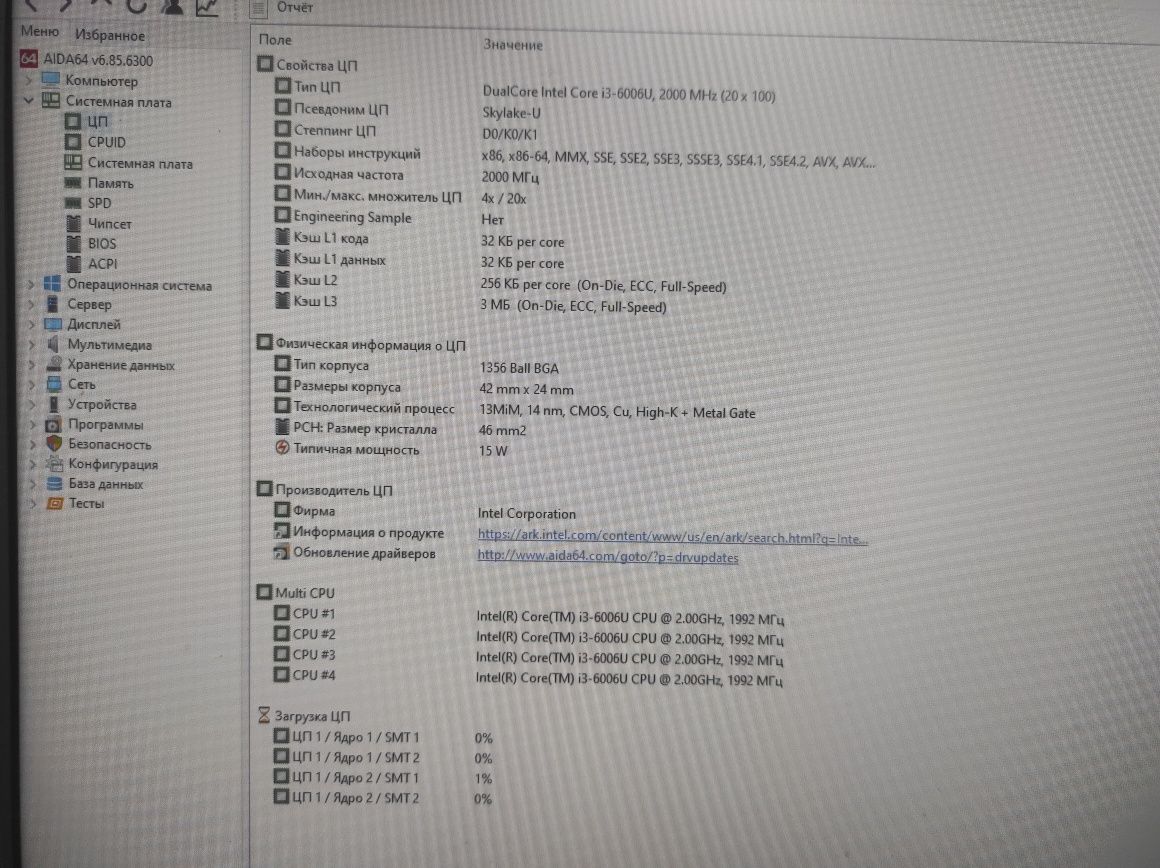
Task: Open the line chart toolbar icon
Action: click(206, 7)
